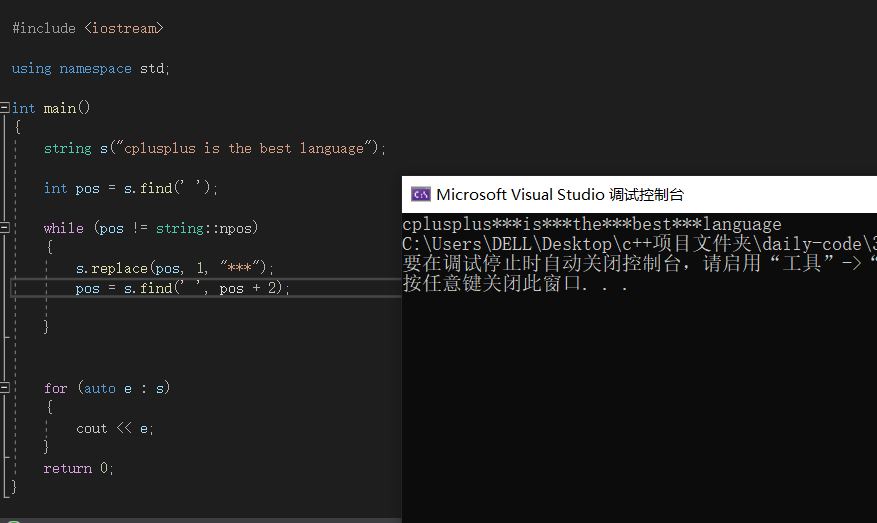The image size is (877, 523).
Task: Click the int pos = s.find line
Action: 130,188
